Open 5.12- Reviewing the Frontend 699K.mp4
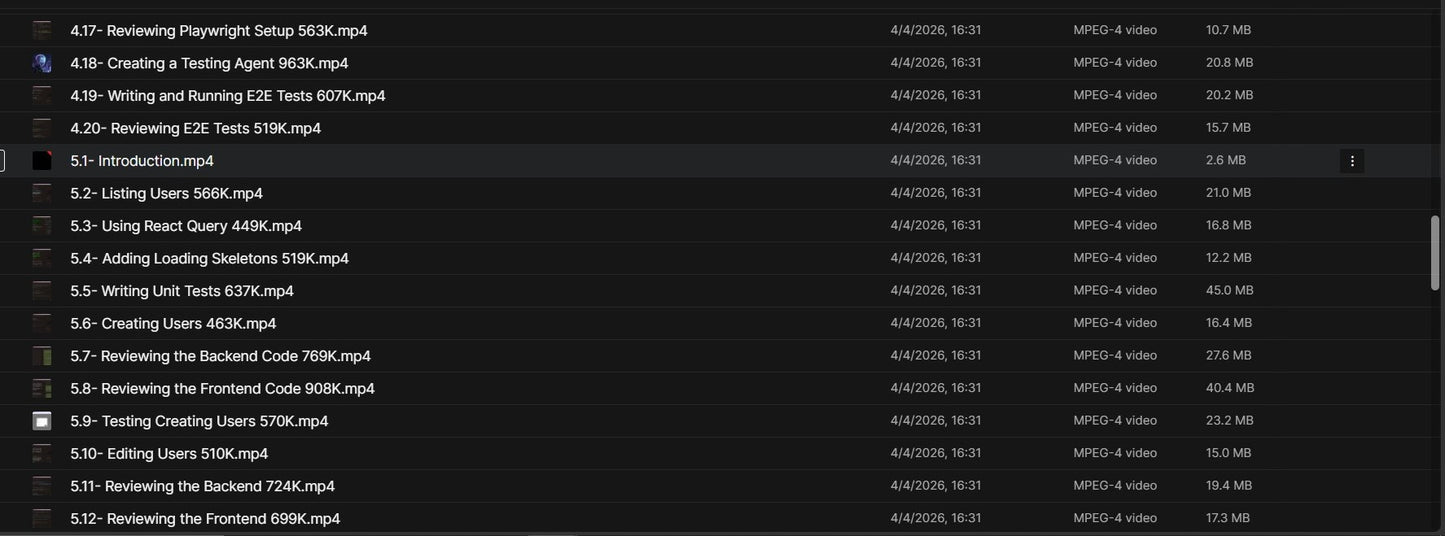 [x=205, y=519]
